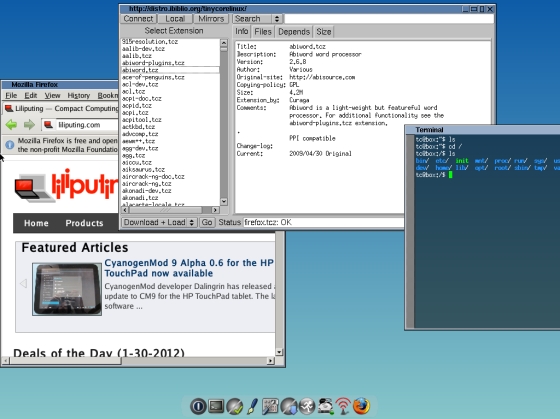
Task: Click the Go button
Action: click(207, 222)
